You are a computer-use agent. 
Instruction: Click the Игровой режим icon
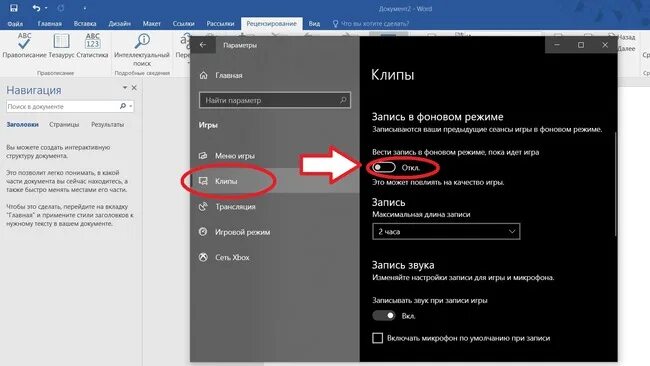(x=203, y=232)
